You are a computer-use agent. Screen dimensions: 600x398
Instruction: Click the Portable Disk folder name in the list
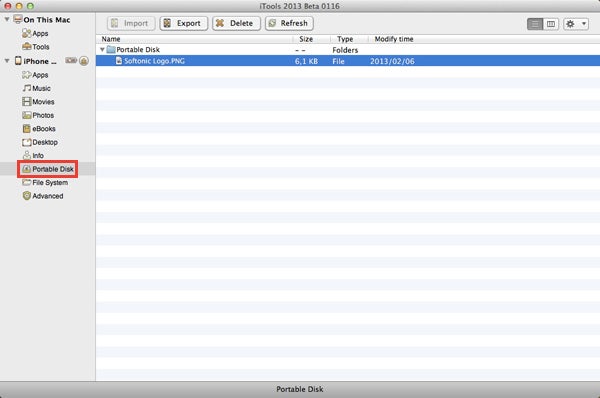(138, 50)
